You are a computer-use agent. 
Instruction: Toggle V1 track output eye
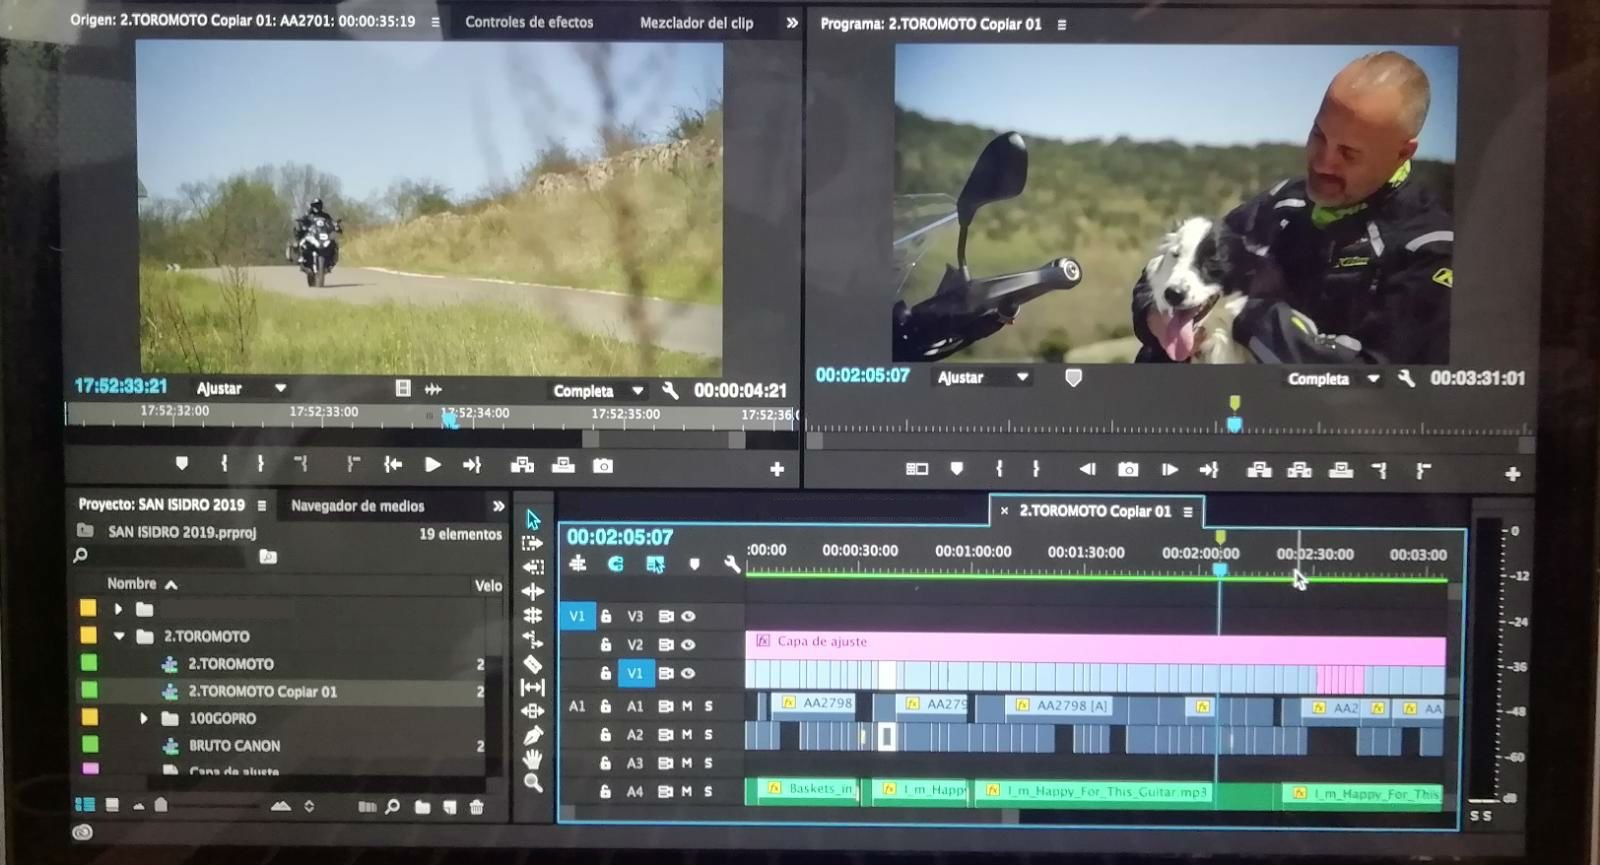(x=688, y=674)
